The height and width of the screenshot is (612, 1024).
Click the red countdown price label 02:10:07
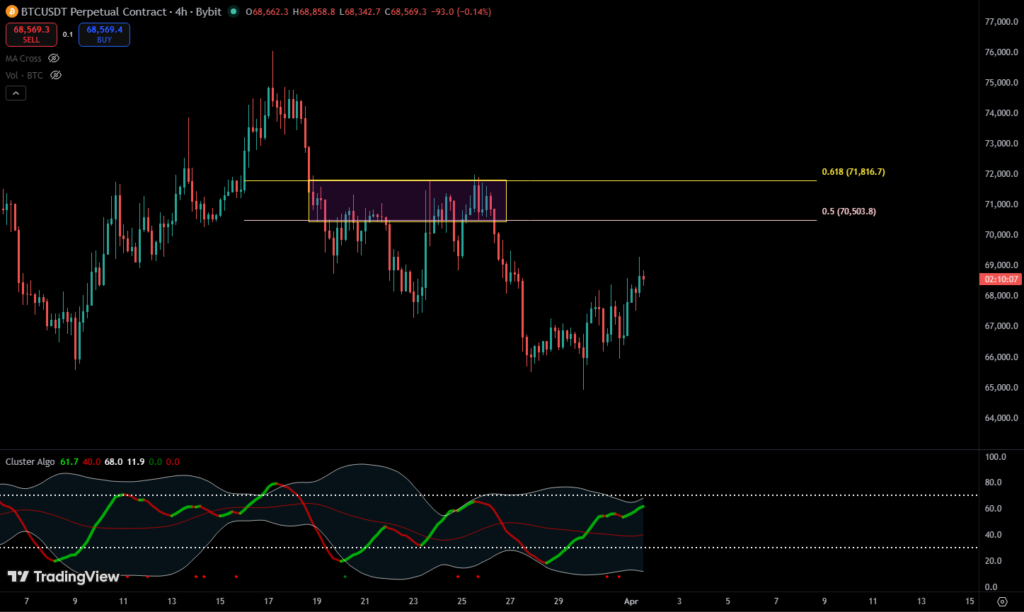(1001, 279)
